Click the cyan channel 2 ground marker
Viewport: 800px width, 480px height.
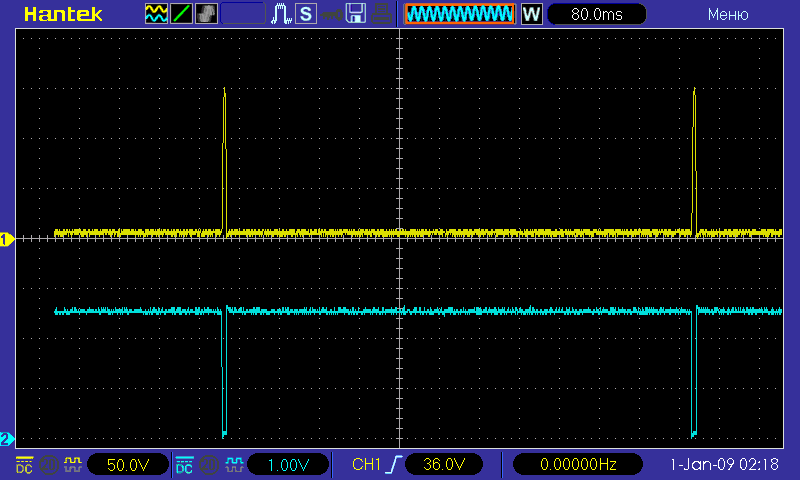[x=7, y=439]
